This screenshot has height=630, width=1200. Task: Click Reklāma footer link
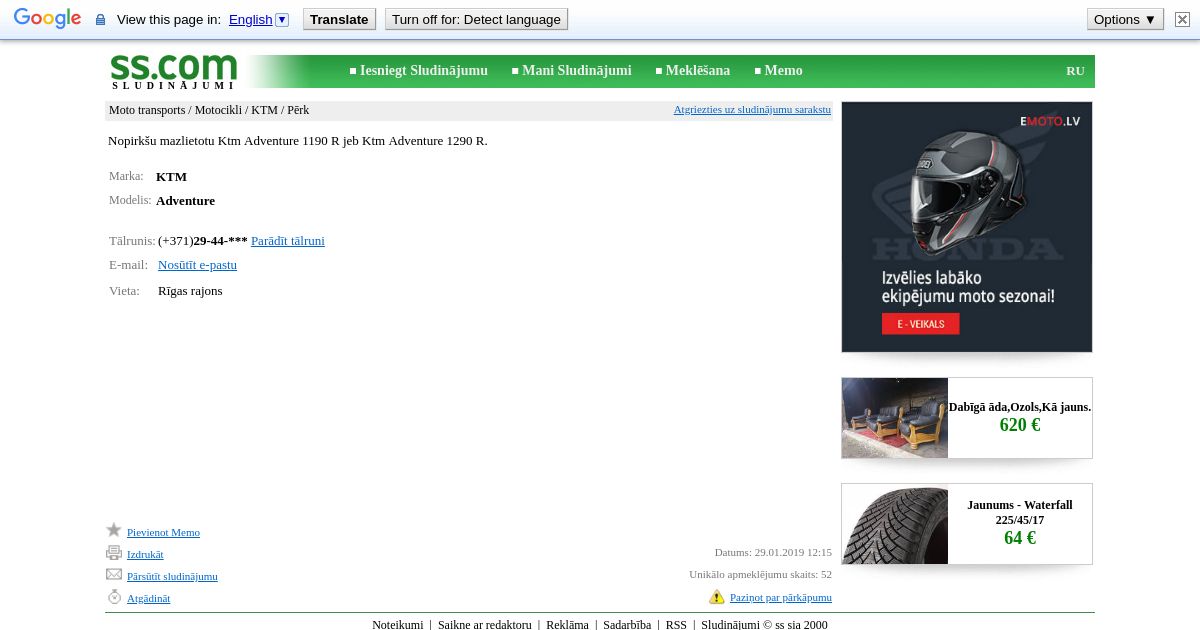(x=567, y=624)
